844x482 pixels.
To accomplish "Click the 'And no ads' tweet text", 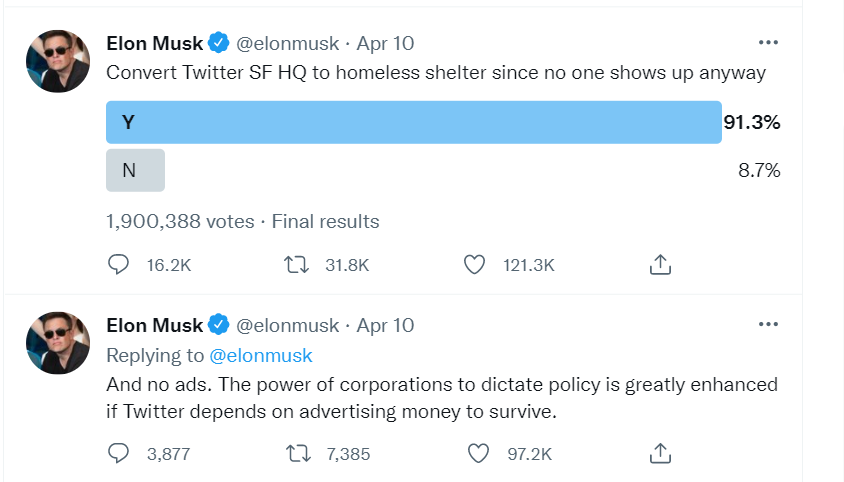I will [x=440, y=395].
